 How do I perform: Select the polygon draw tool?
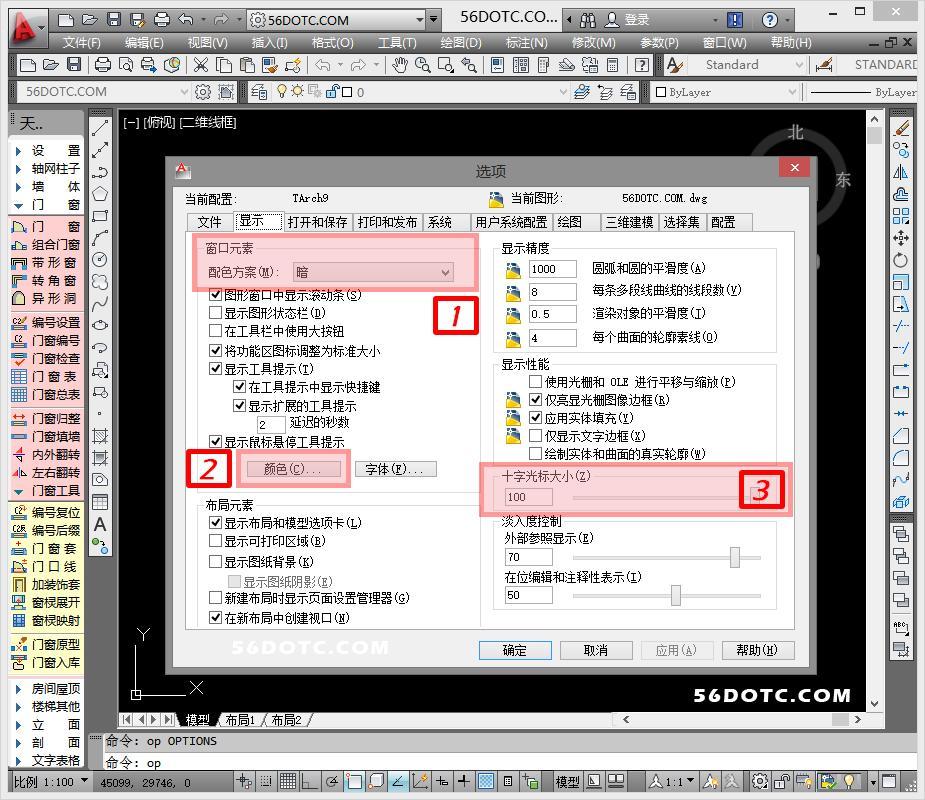[x=100, y=194]
